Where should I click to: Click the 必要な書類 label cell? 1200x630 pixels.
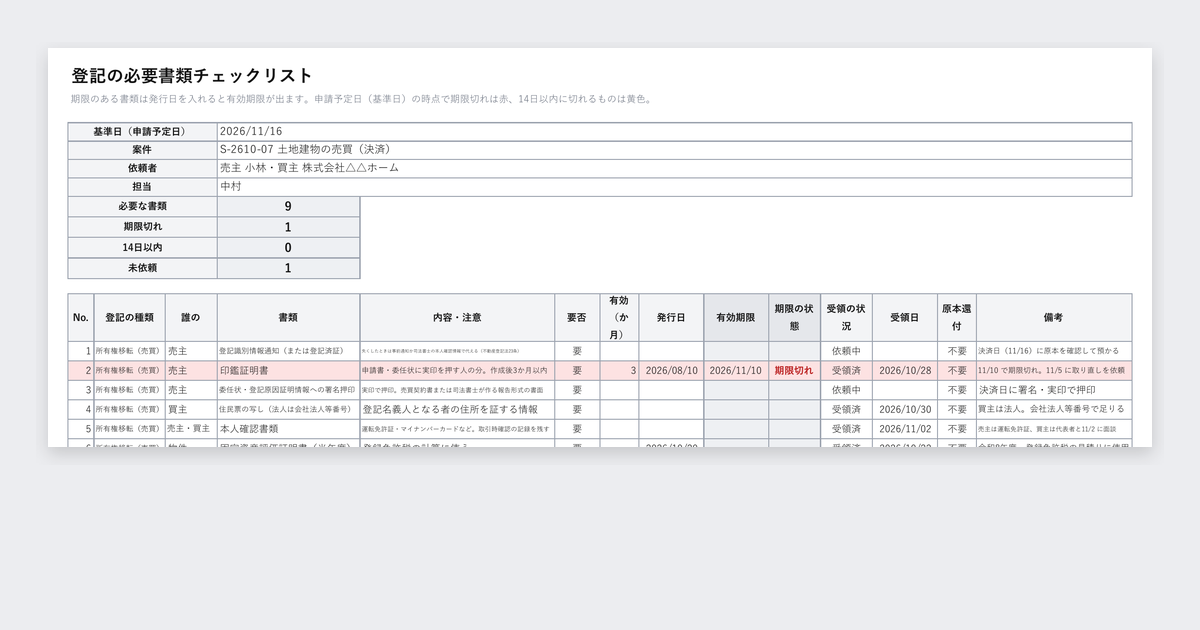(x=142, y=207)
